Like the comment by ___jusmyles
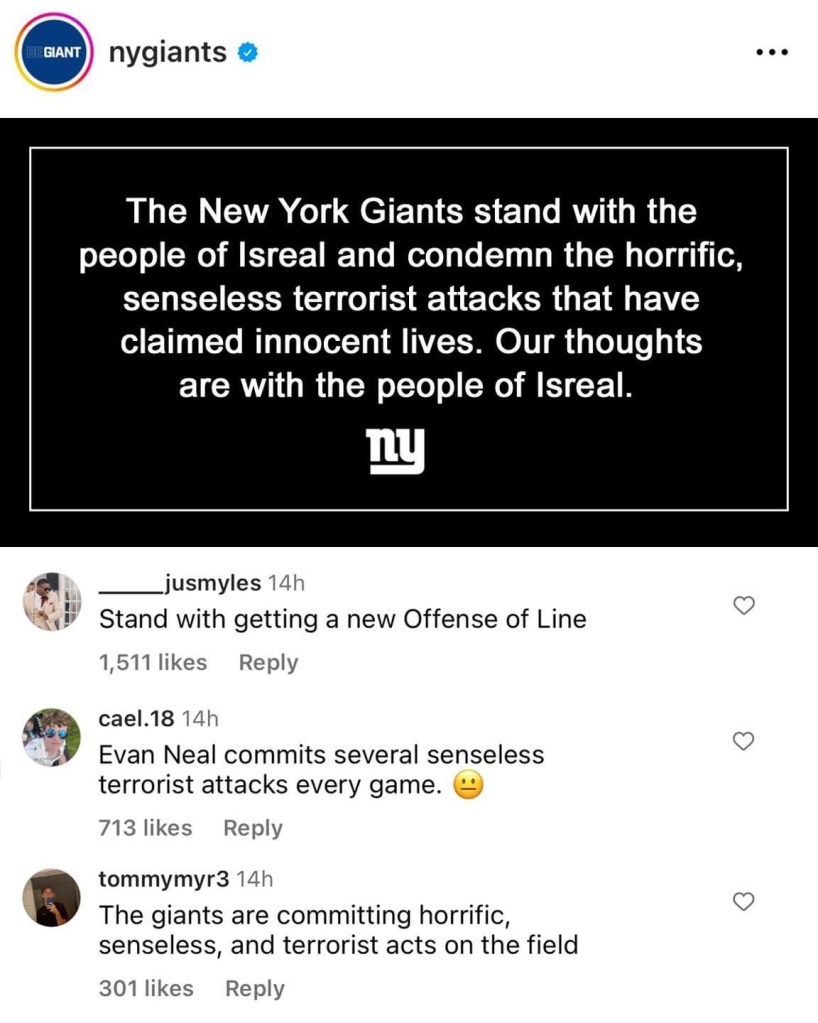The height and width of the screenshot is (1023, 818). (x=743, y=604)
